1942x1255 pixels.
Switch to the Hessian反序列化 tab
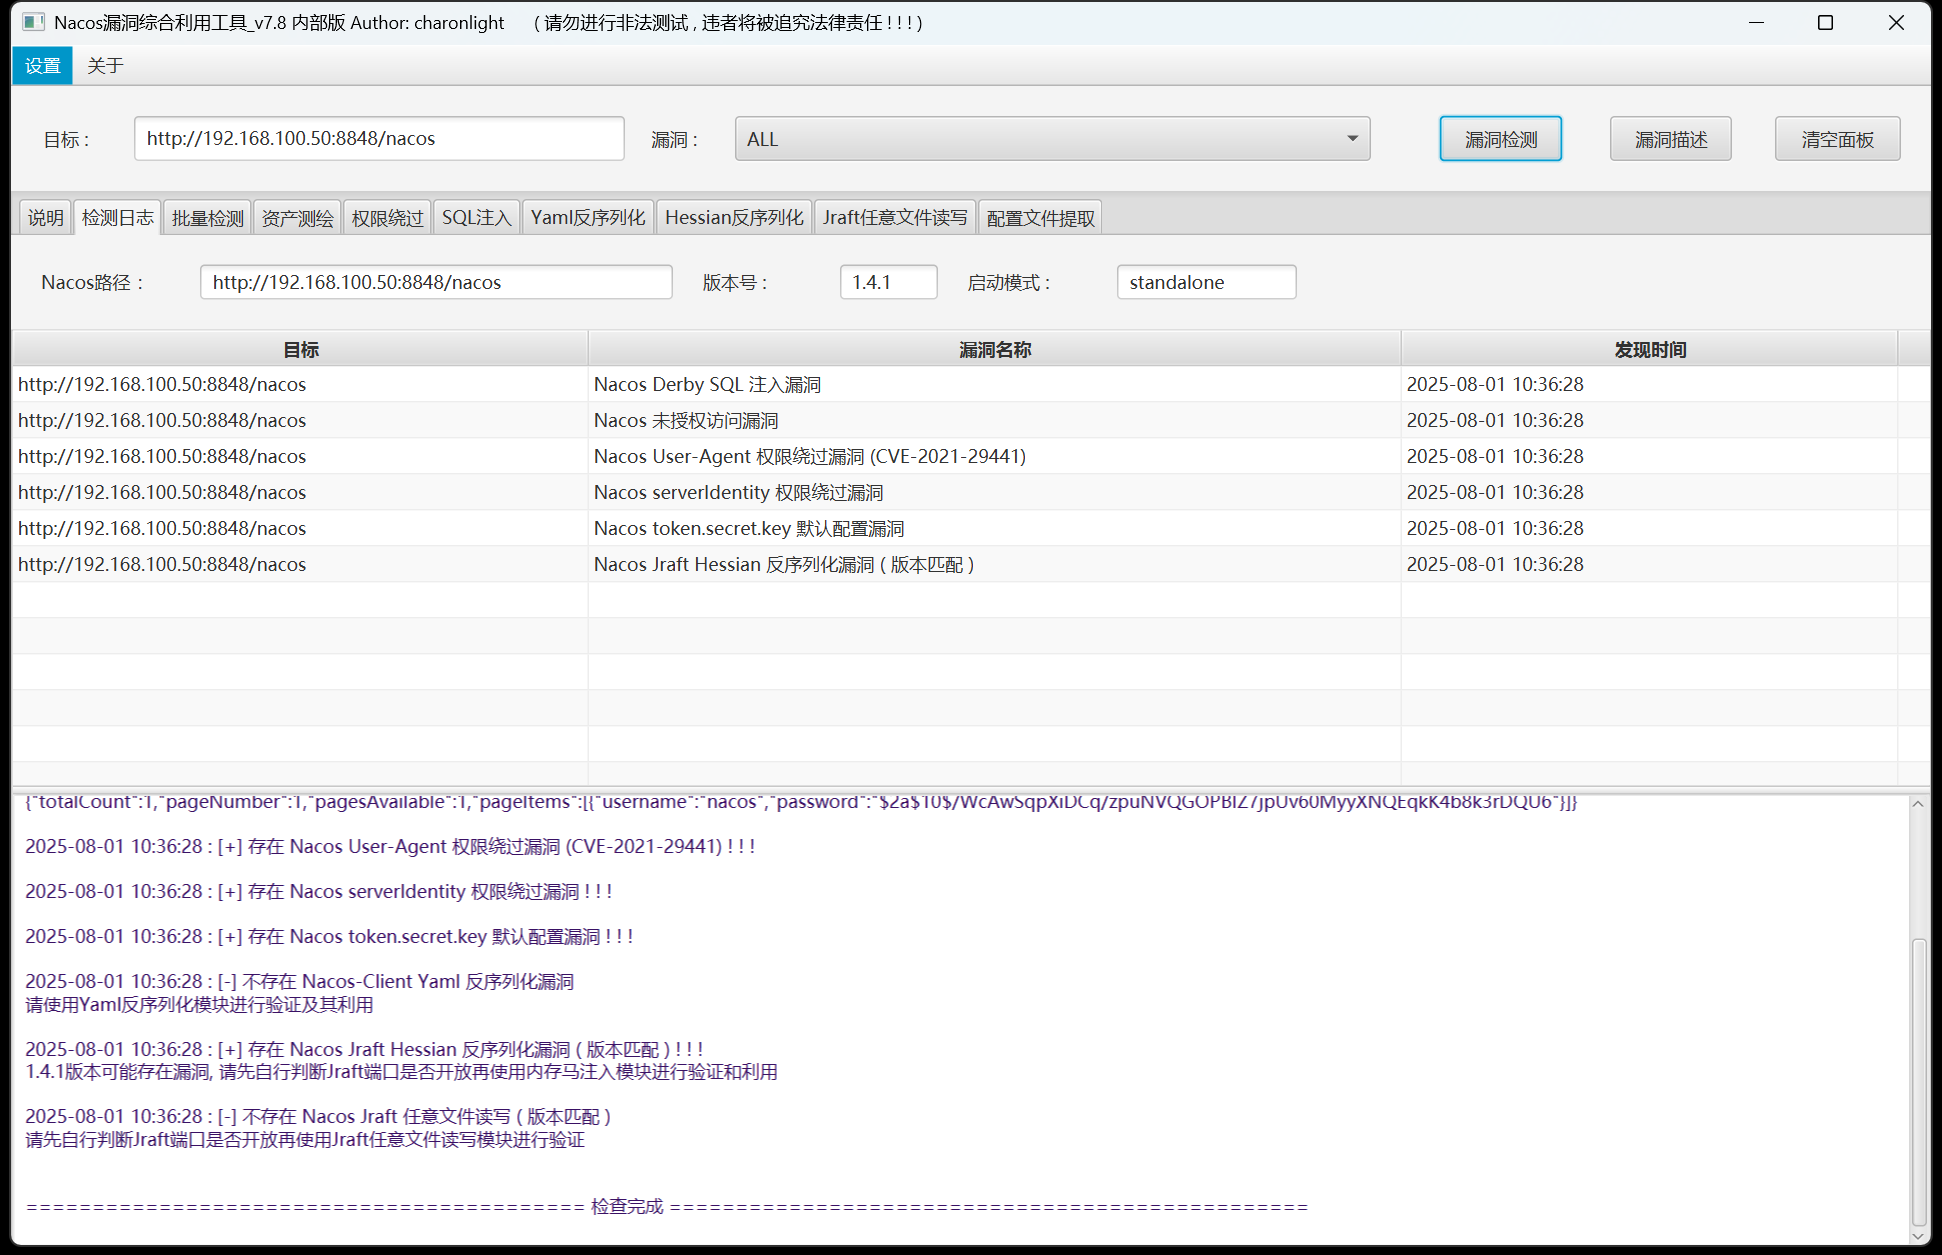click(733, 217)
